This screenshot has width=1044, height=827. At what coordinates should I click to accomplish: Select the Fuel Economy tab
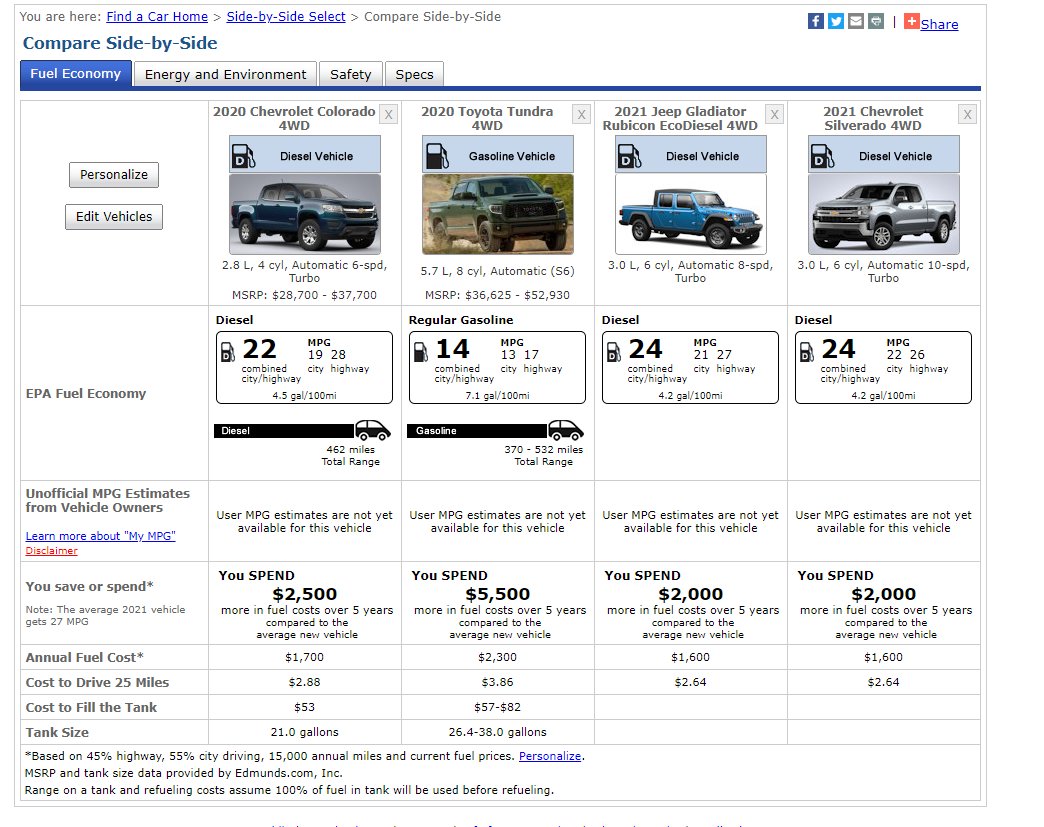click(76, 74)
